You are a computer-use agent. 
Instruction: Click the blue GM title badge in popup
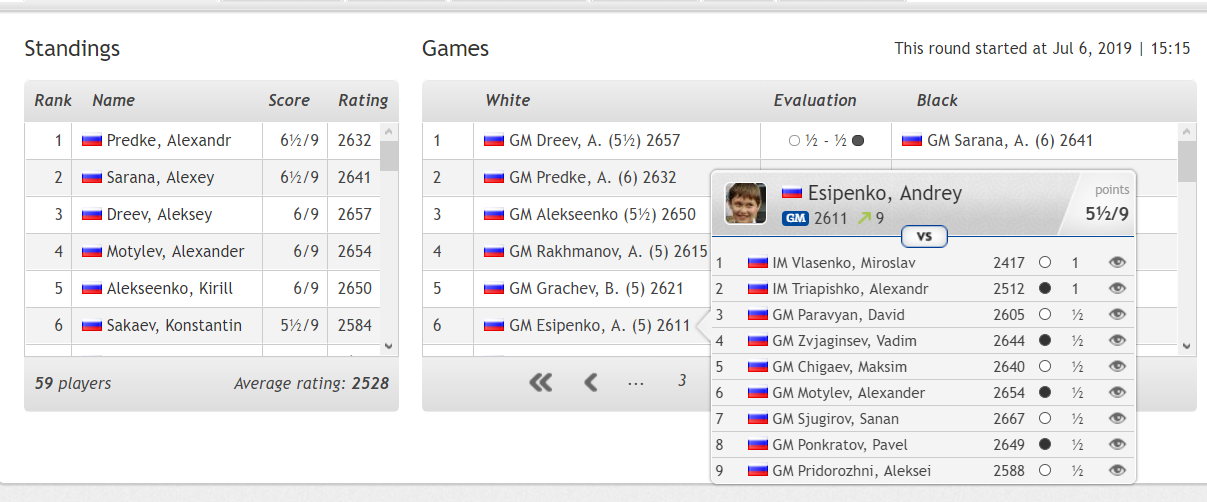[x=795, y=218]
